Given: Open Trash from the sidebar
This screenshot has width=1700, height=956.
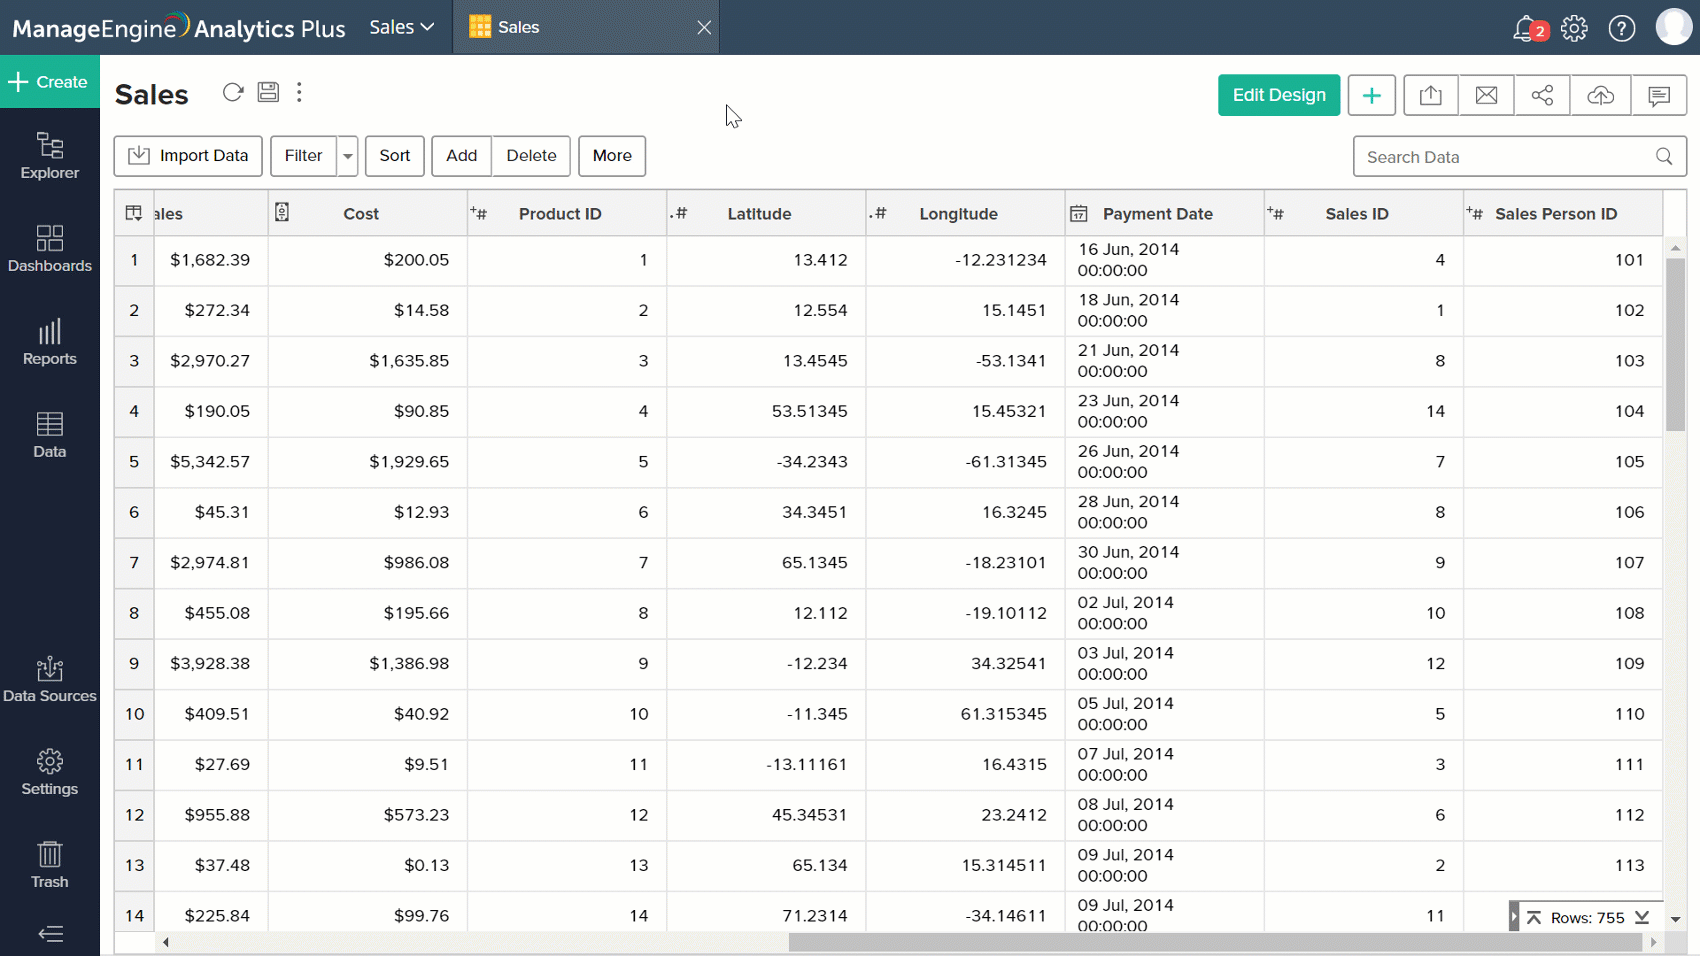Looking at the screenshot, I should (50, 864).
